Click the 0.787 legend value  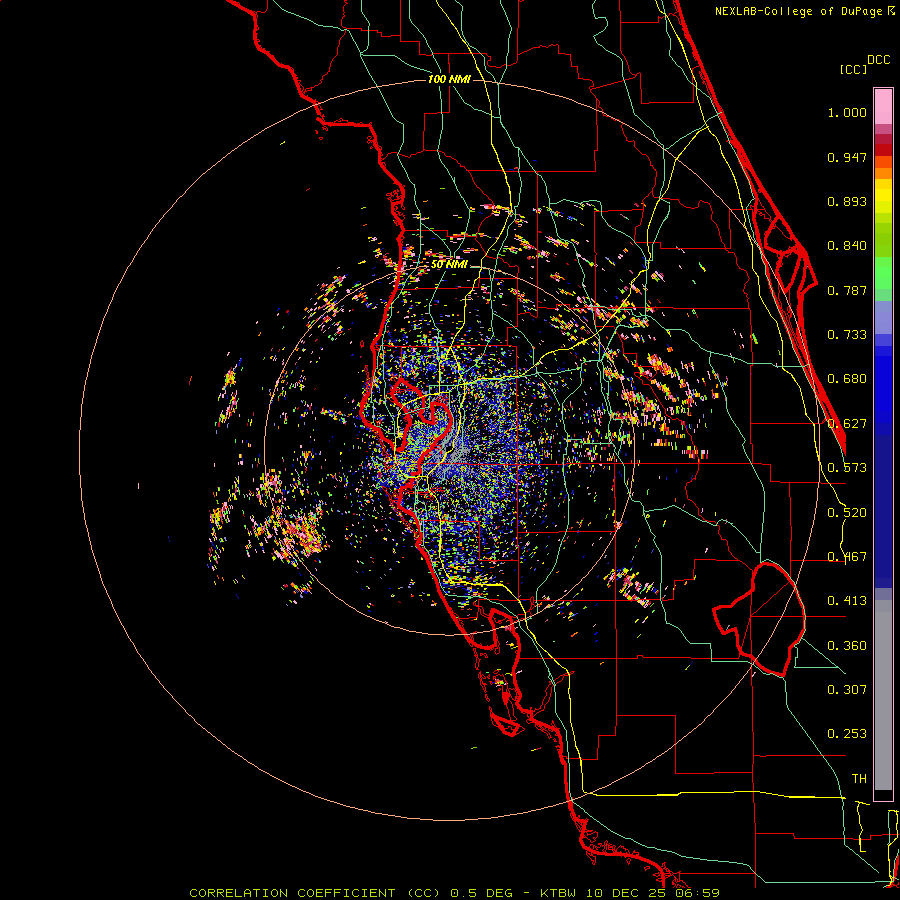pyautogui.click(x=847, y=290)
